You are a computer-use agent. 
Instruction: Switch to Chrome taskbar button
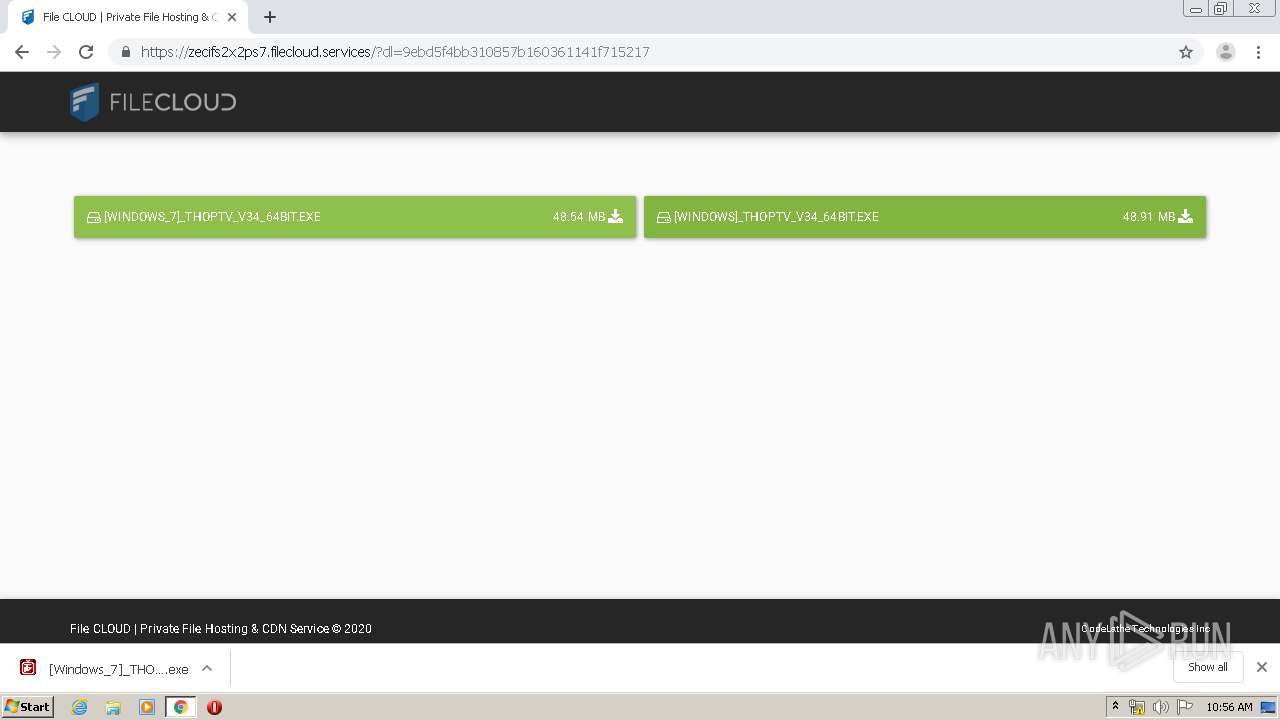coord(181,707)
